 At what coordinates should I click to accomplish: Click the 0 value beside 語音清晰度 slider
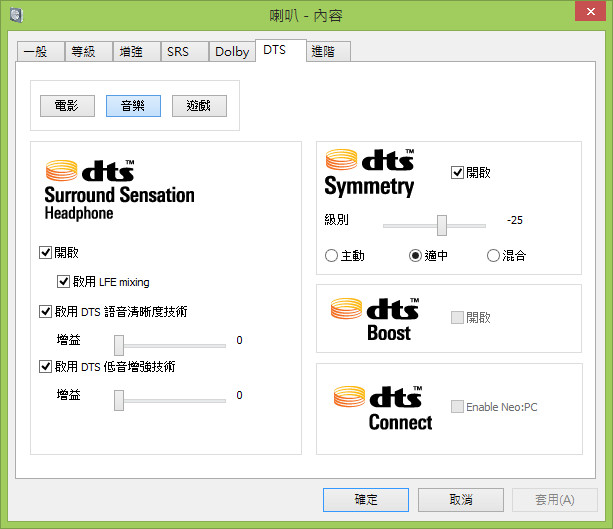pos(239,340)
